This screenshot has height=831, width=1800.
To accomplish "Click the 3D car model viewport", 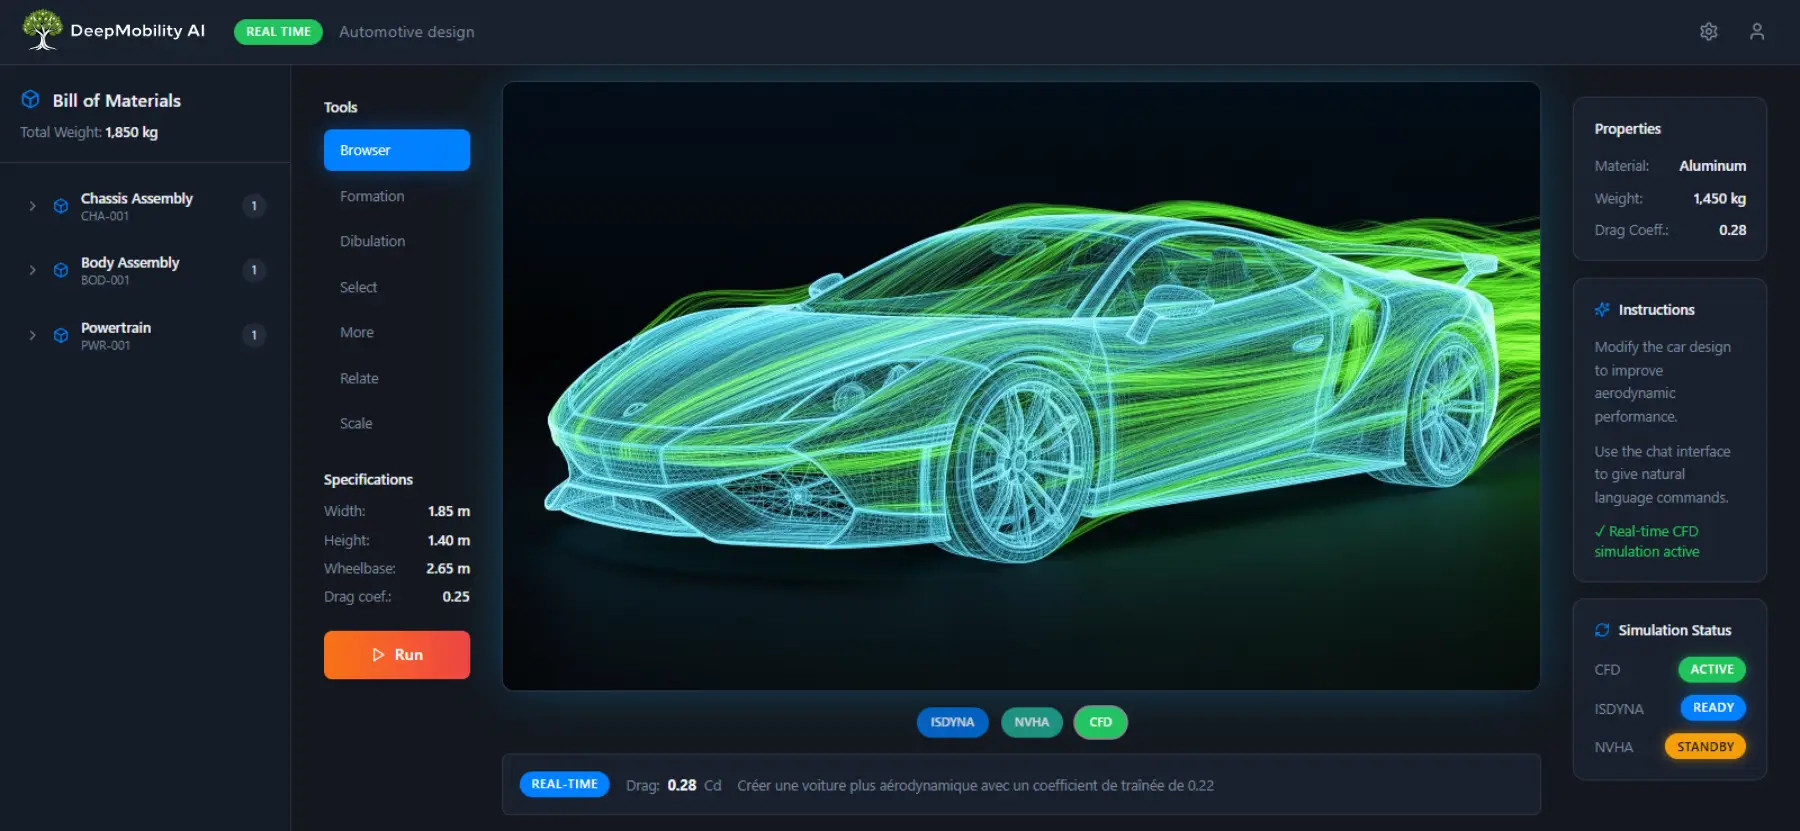I will pos(1021,386).
